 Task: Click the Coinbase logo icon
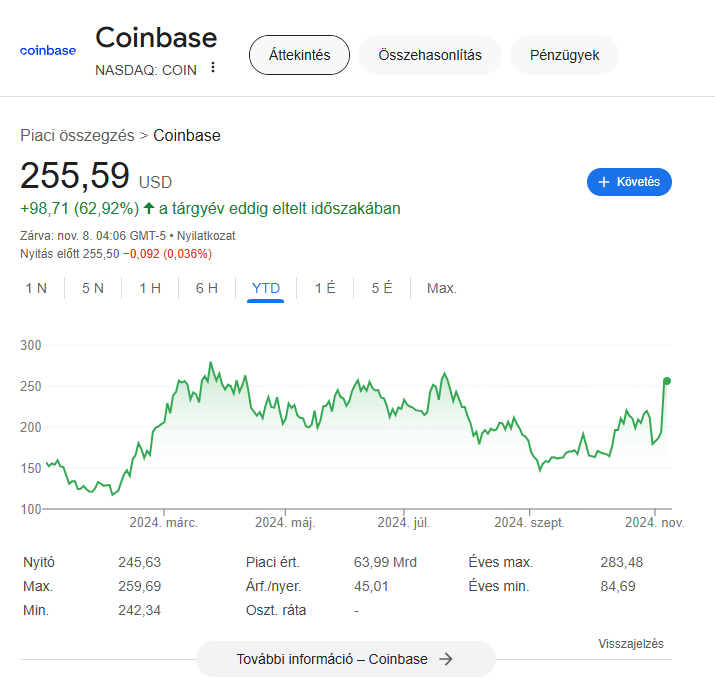(x=48, y=51)
